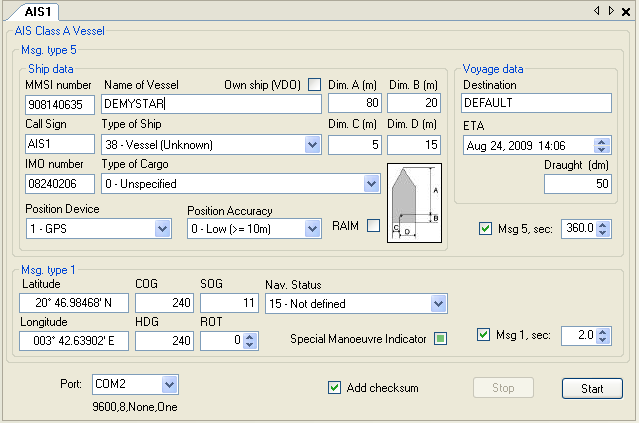Click the Latitude field
This screenshot has width=639, height=423.
tap(74, 303)
